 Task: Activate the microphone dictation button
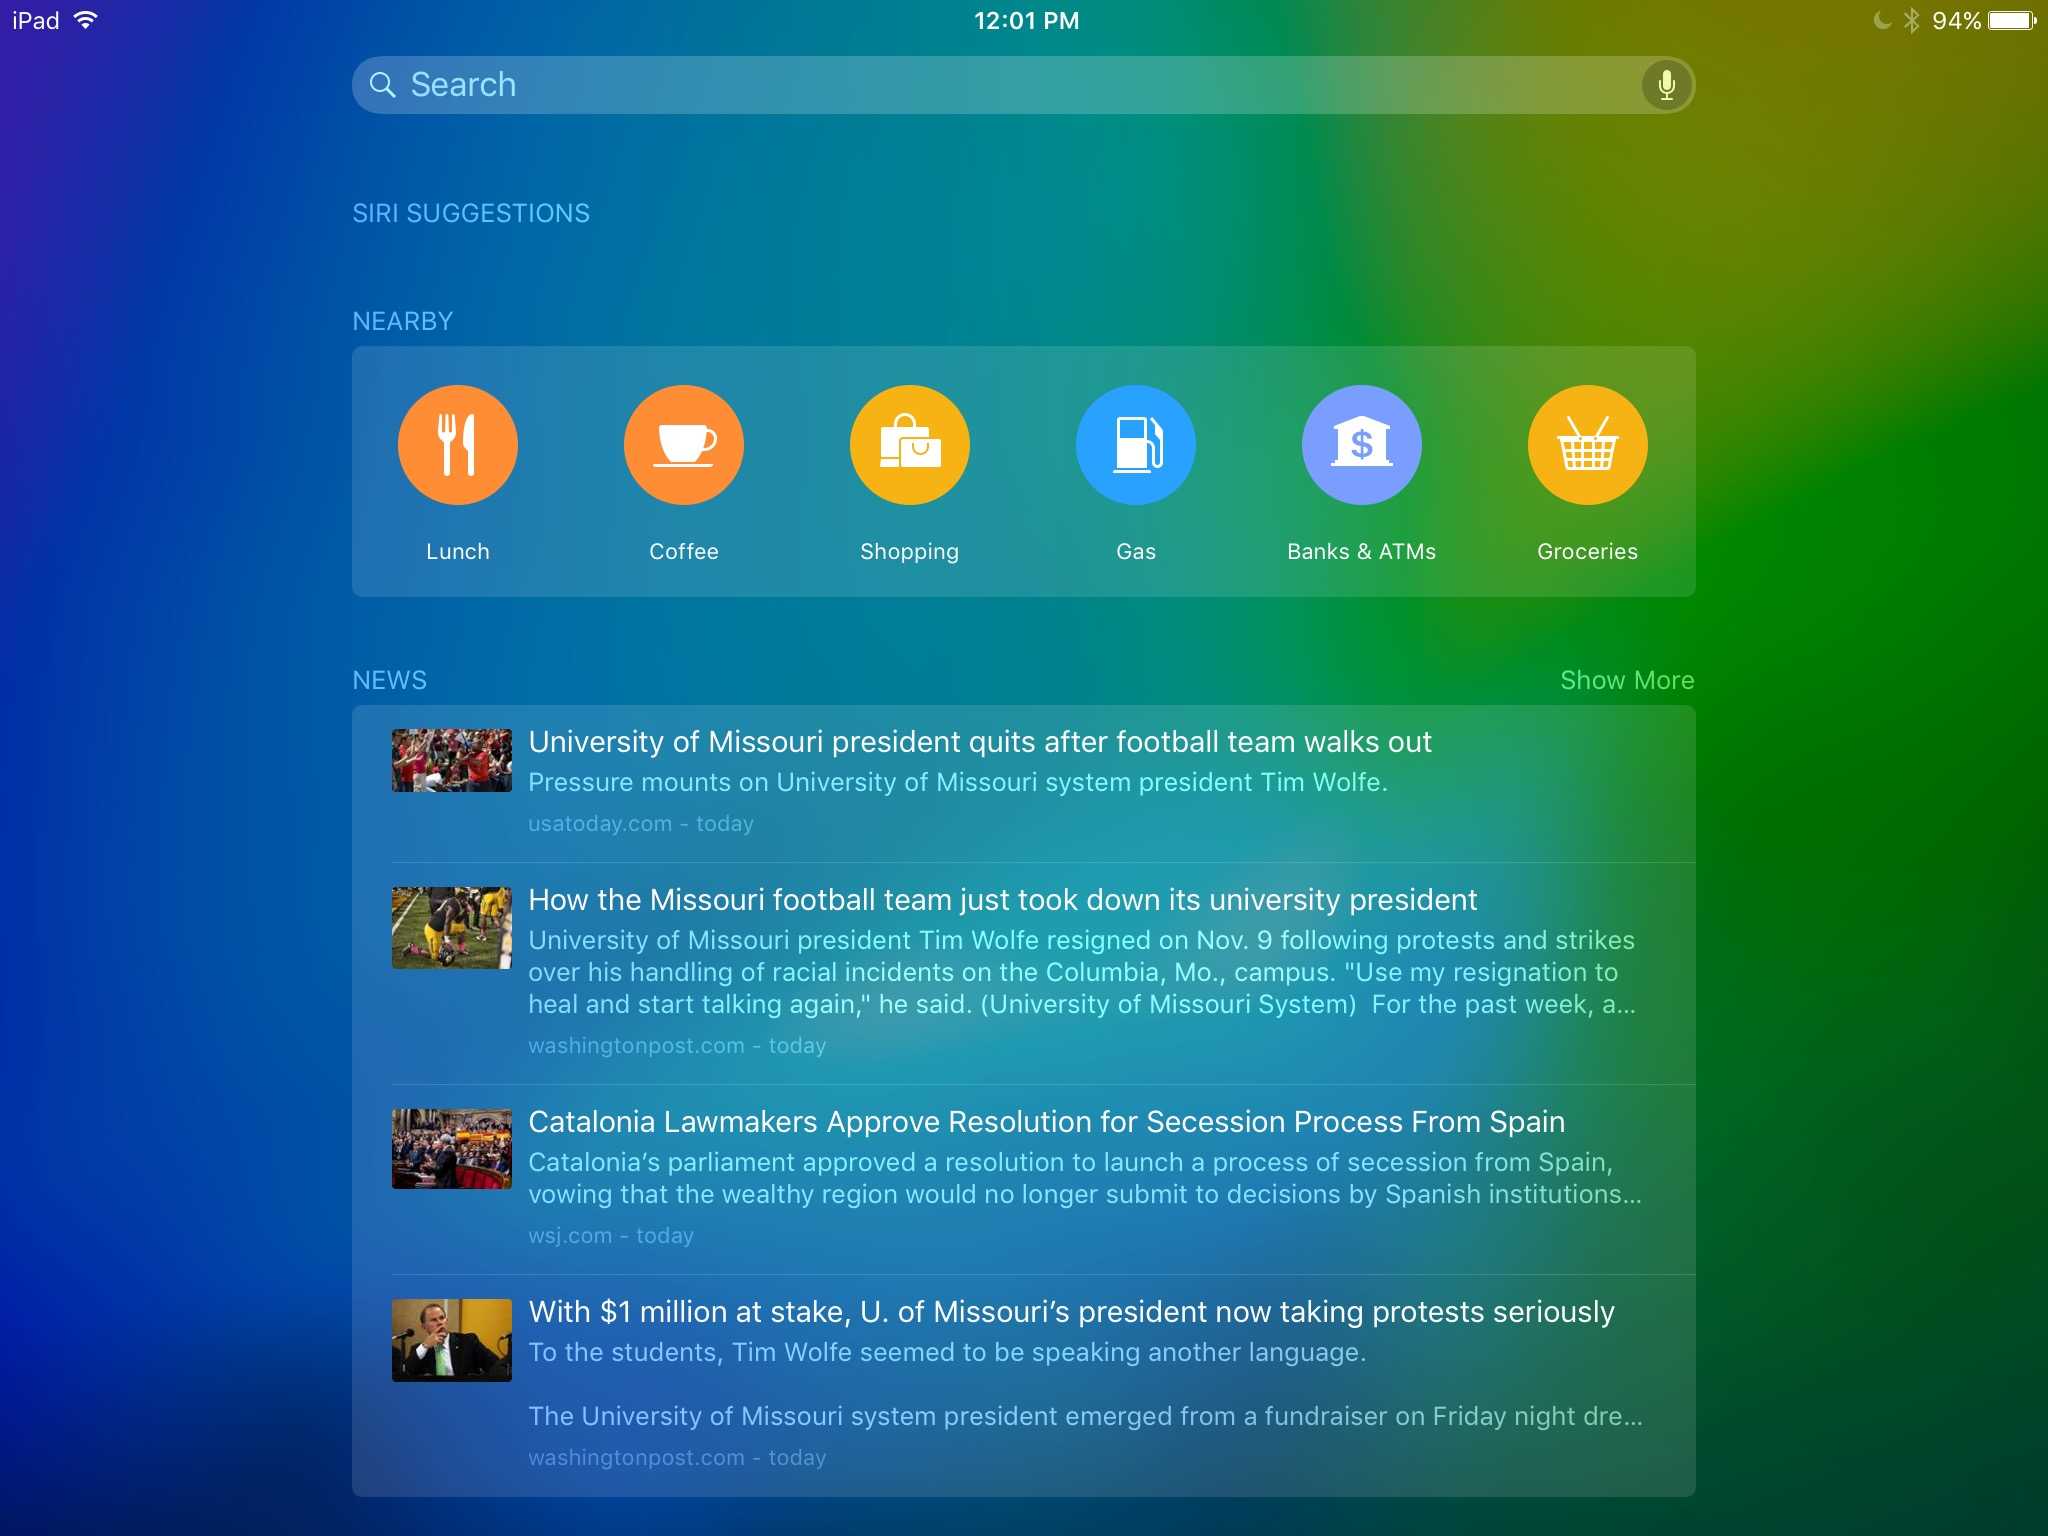[x=1666, y=85]
